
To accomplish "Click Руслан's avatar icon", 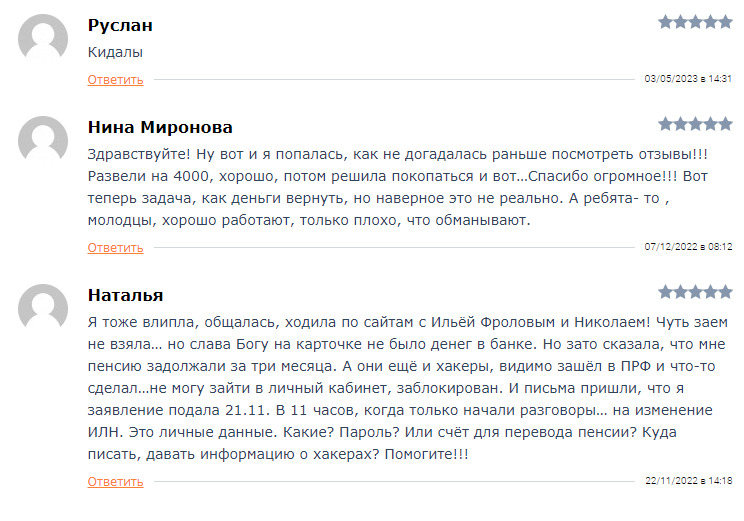I will pyautogui.click(x=43, y=38).
